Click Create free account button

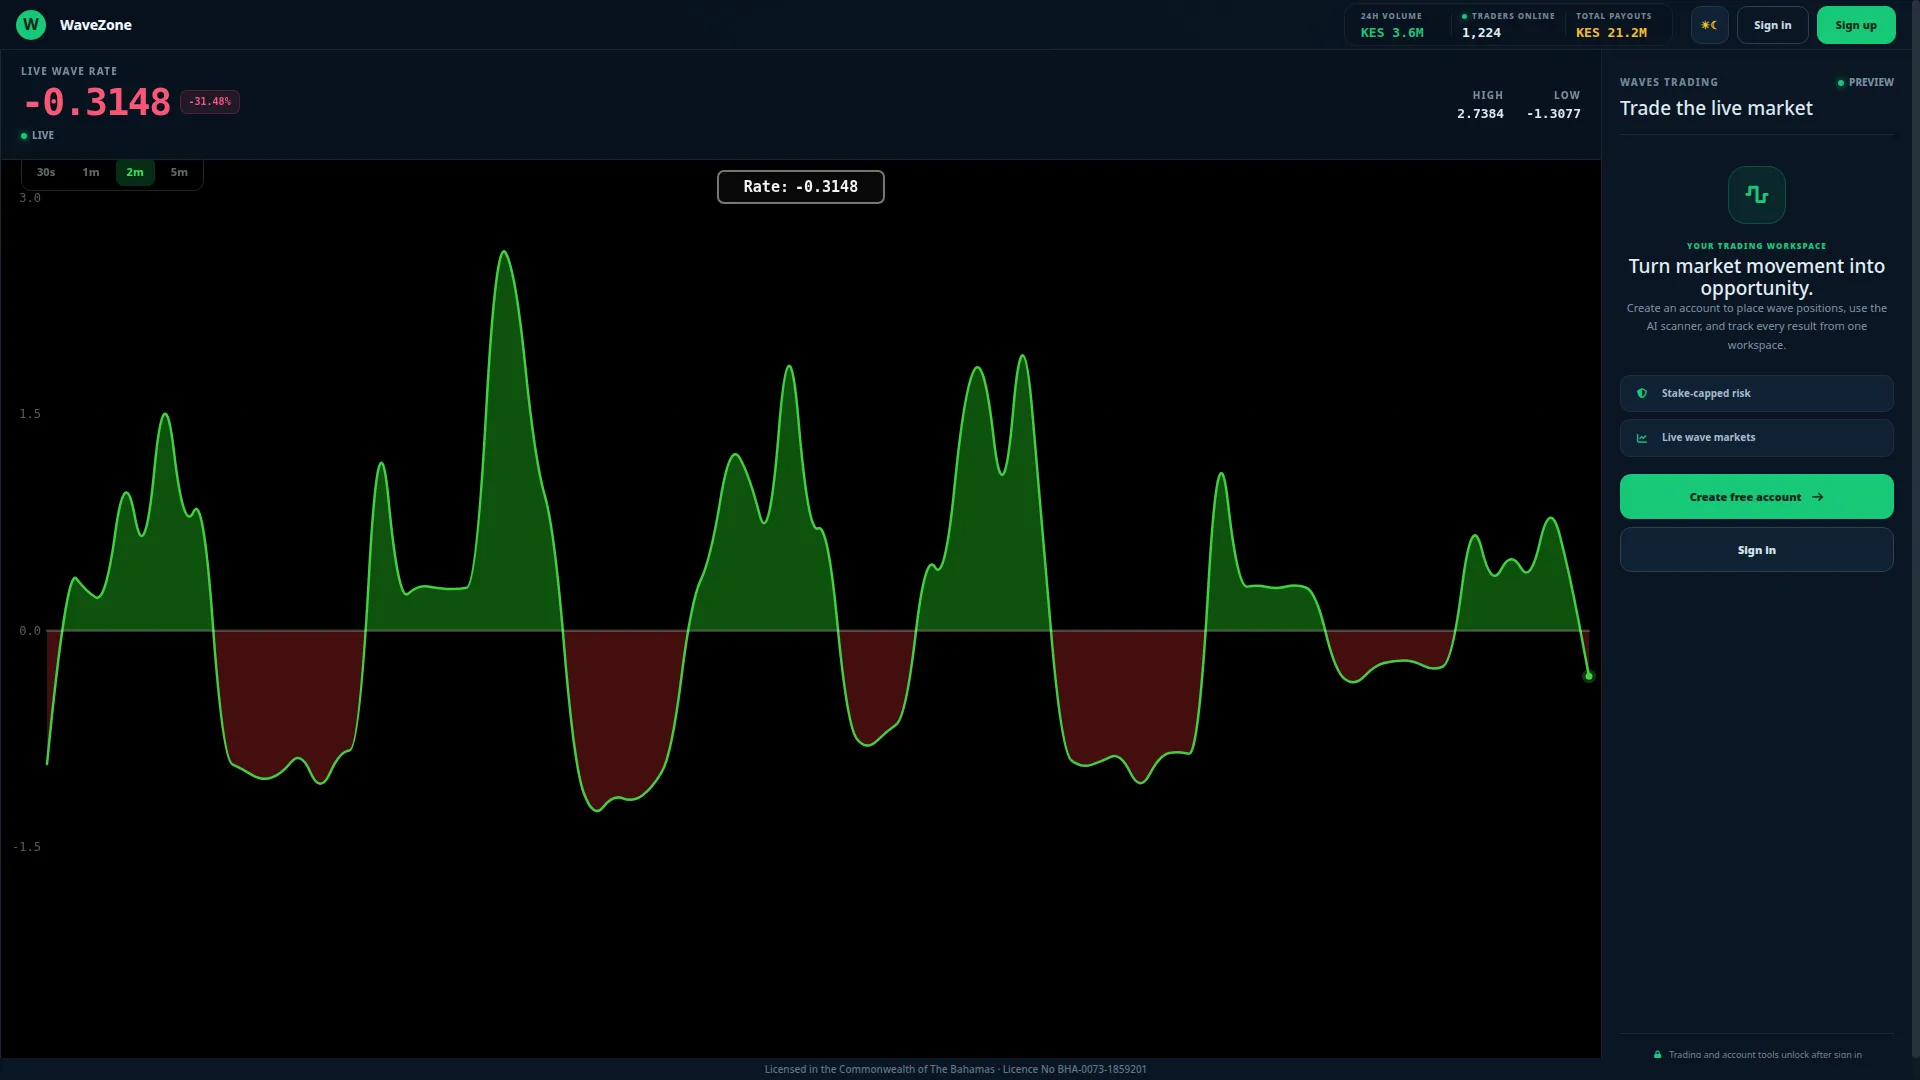coord(1757,497)
